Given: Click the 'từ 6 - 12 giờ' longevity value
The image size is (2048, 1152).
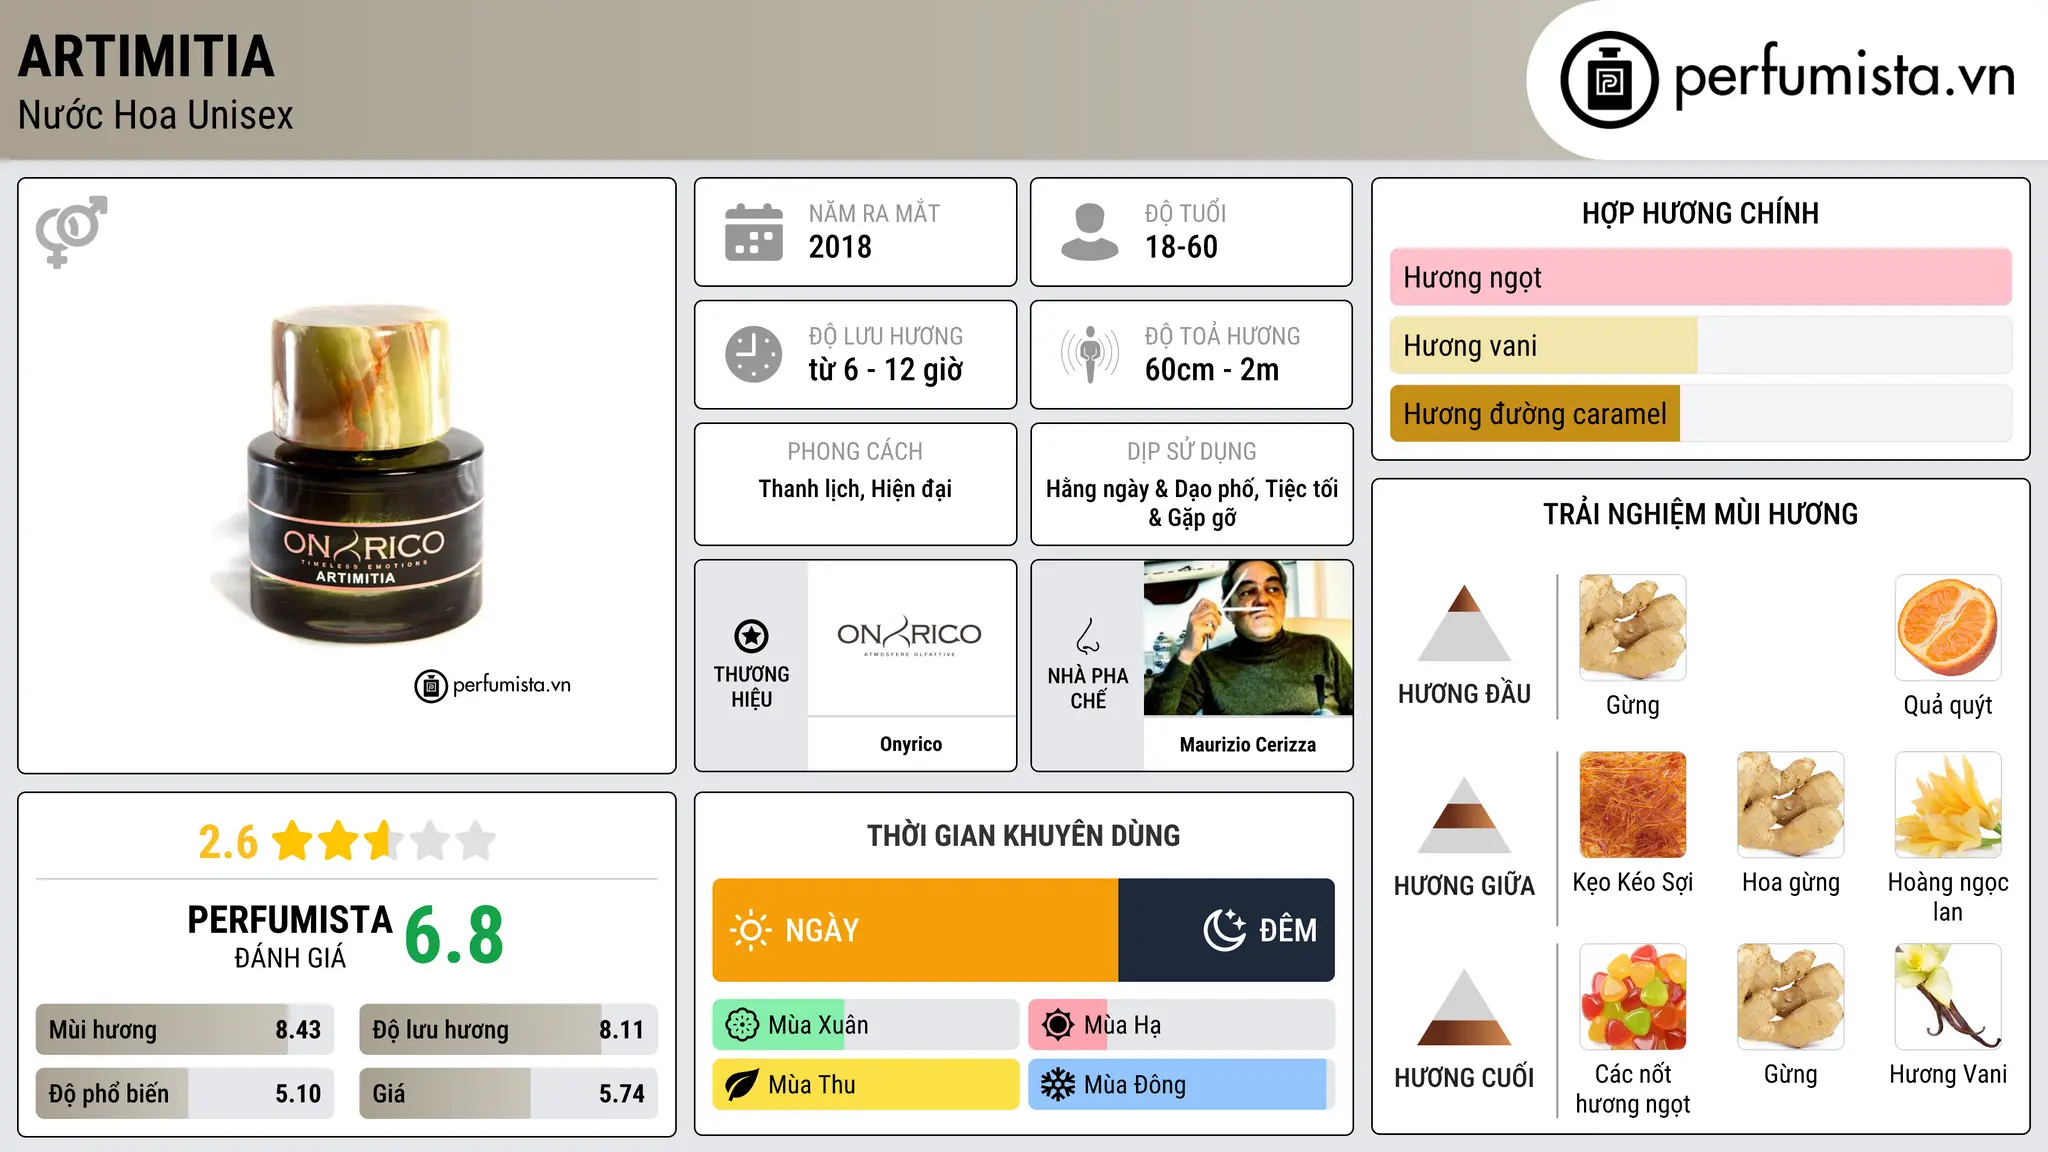Looking at the screenshot, I should click(x=886, y=370).
